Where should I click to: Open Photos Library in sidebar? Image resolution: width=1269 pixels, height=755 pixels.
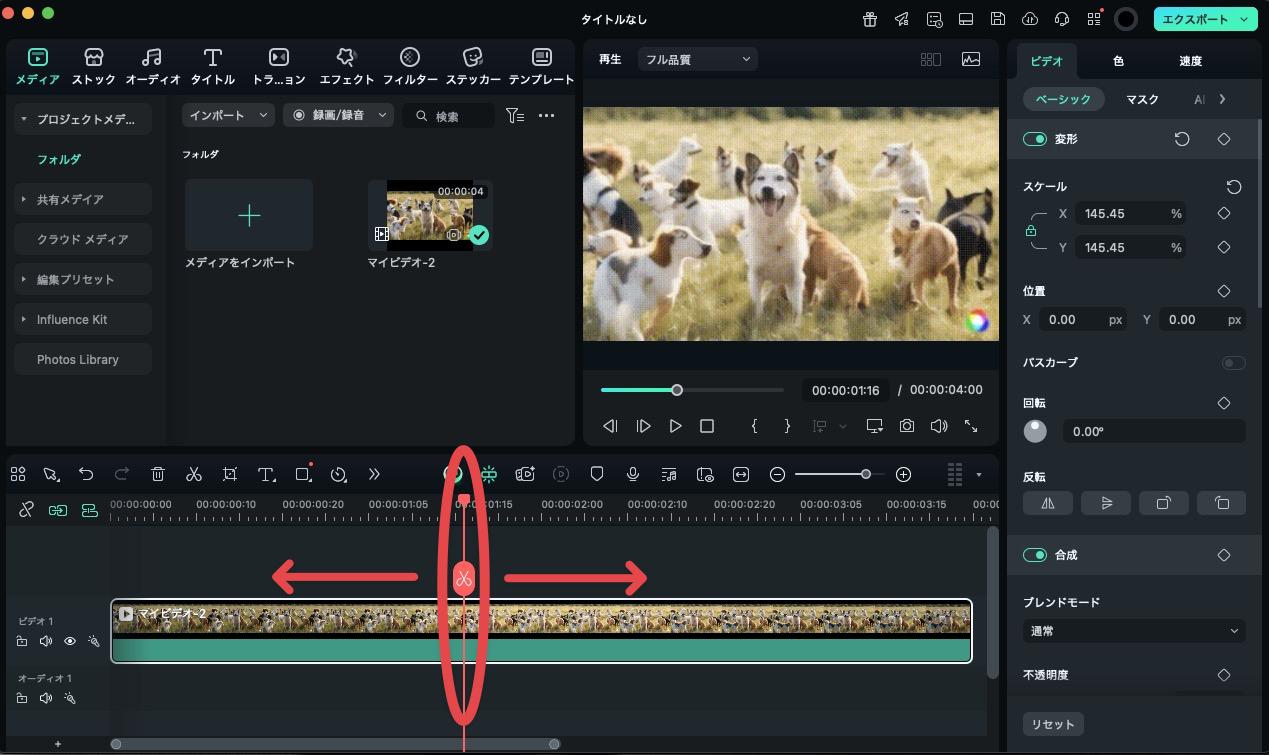coord(83,359)
